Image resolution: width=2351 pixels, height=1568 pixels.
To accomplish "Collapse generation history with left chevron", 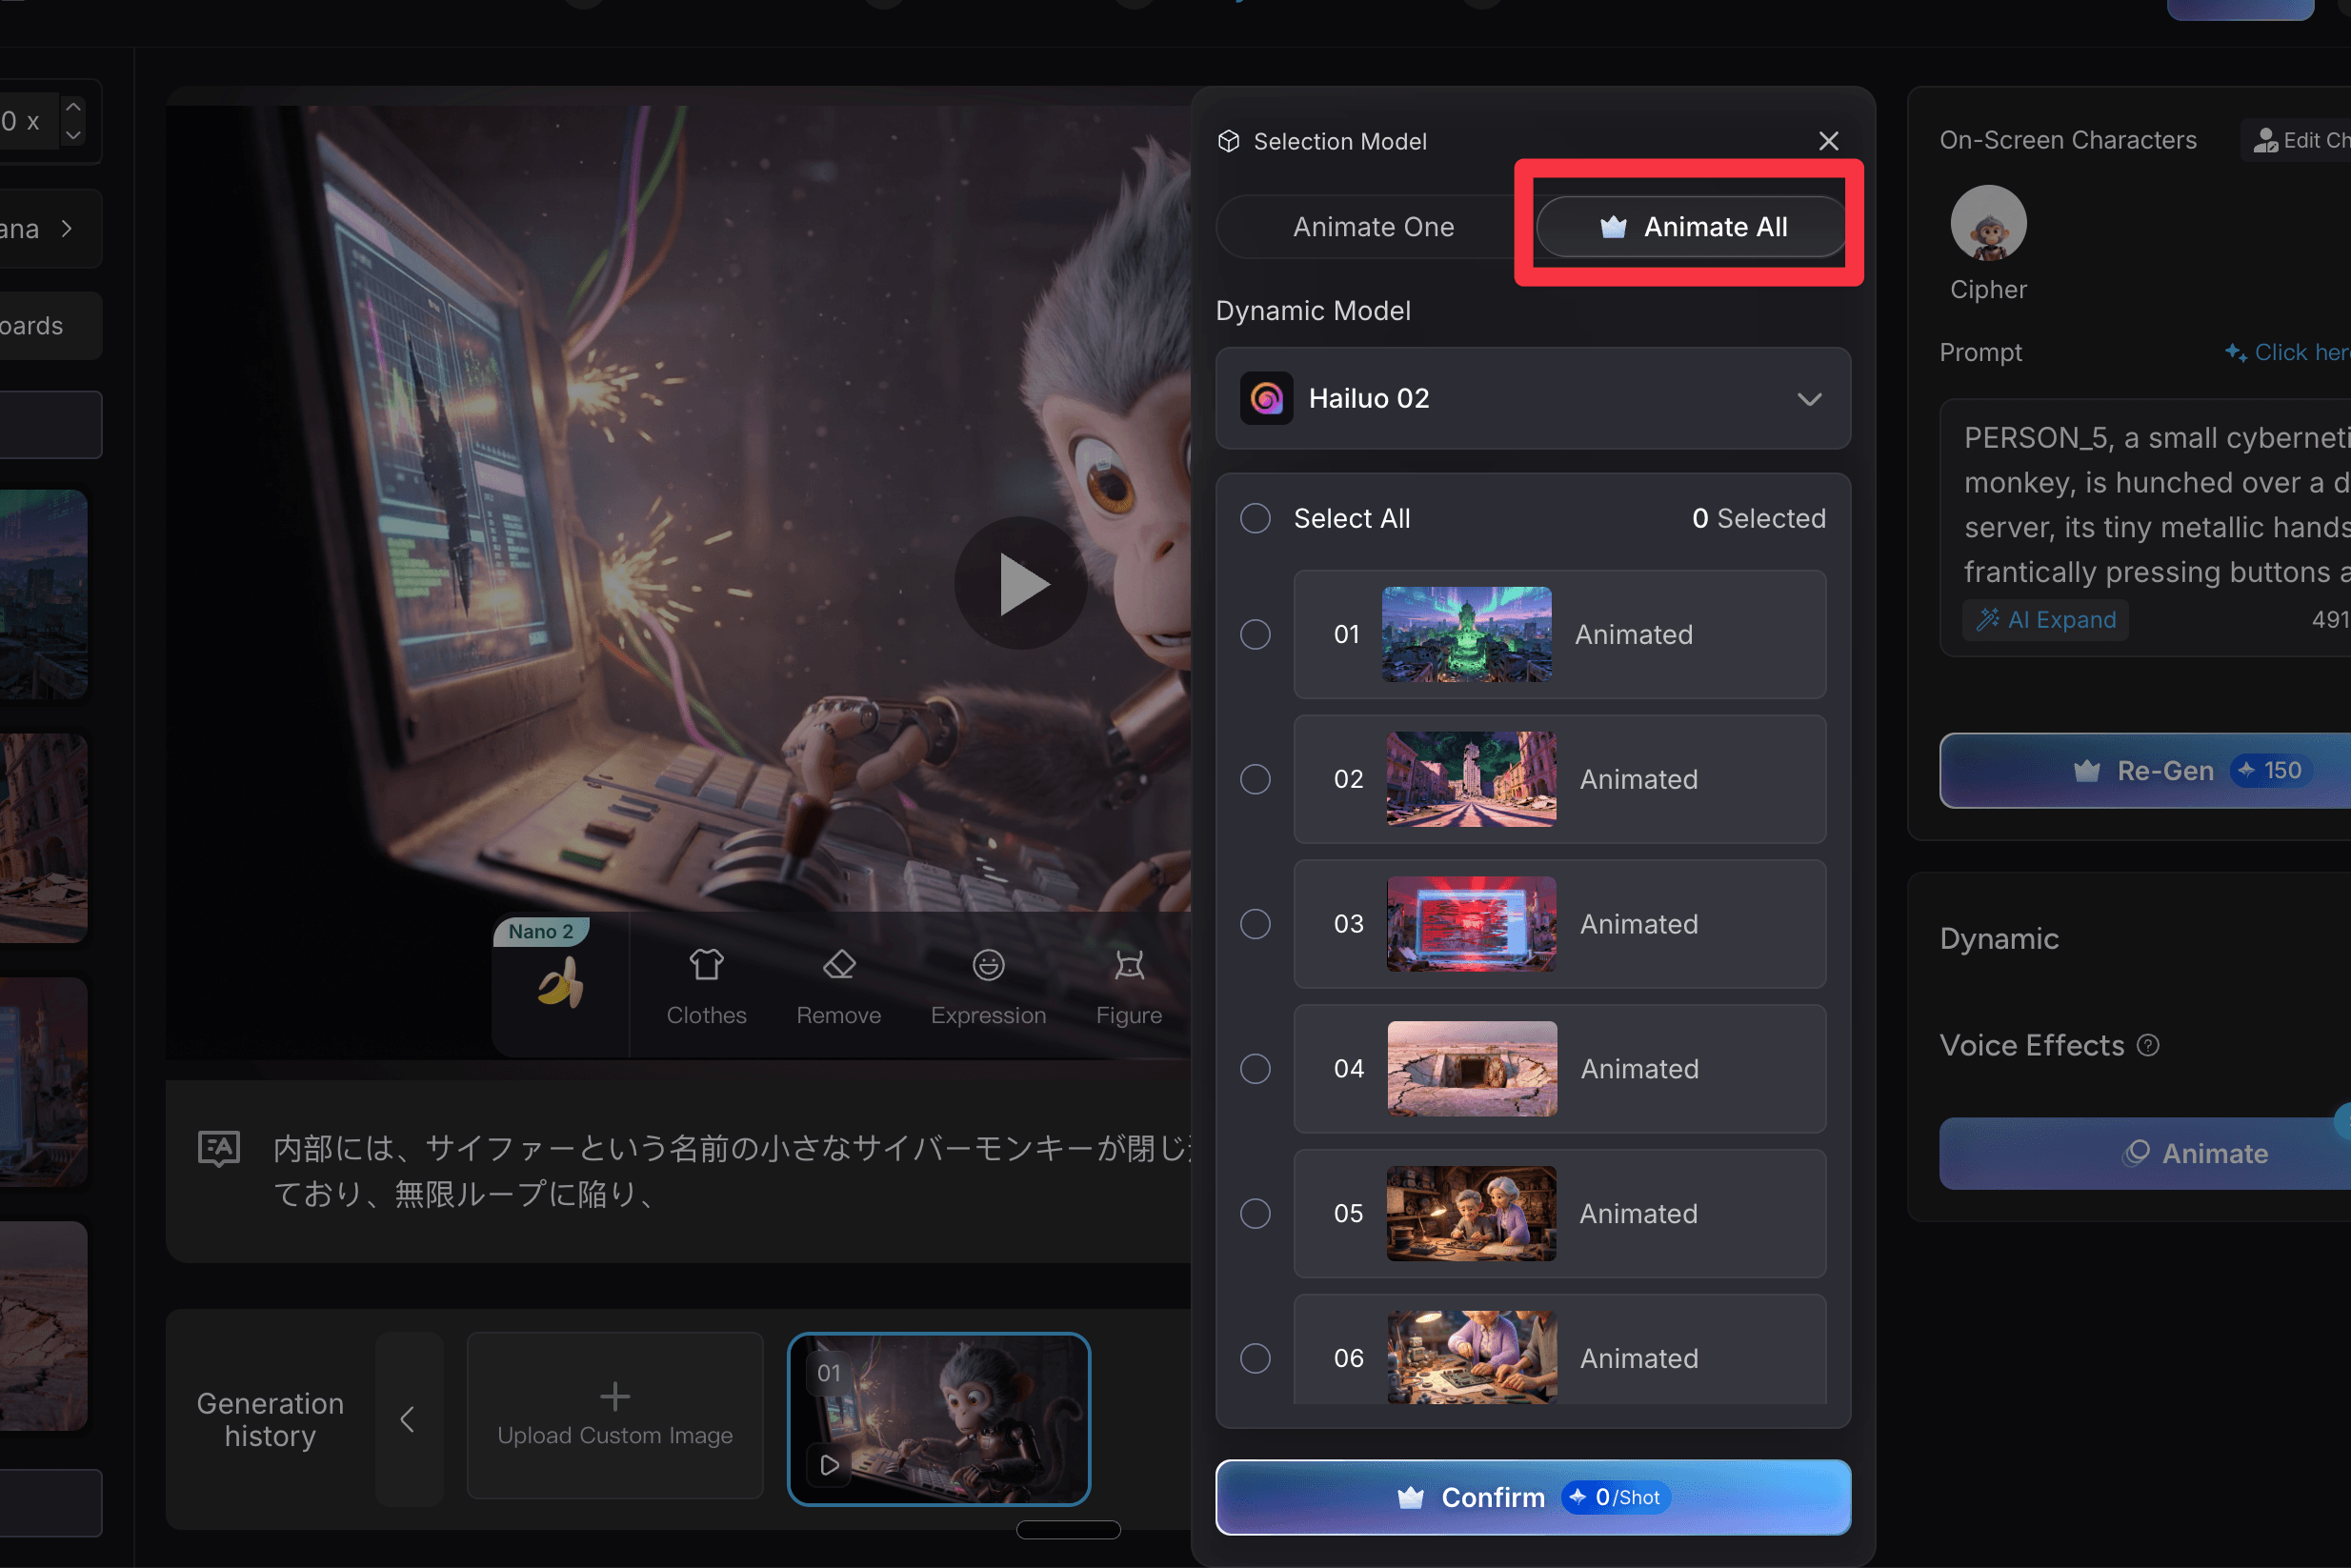I will 408,1418.
